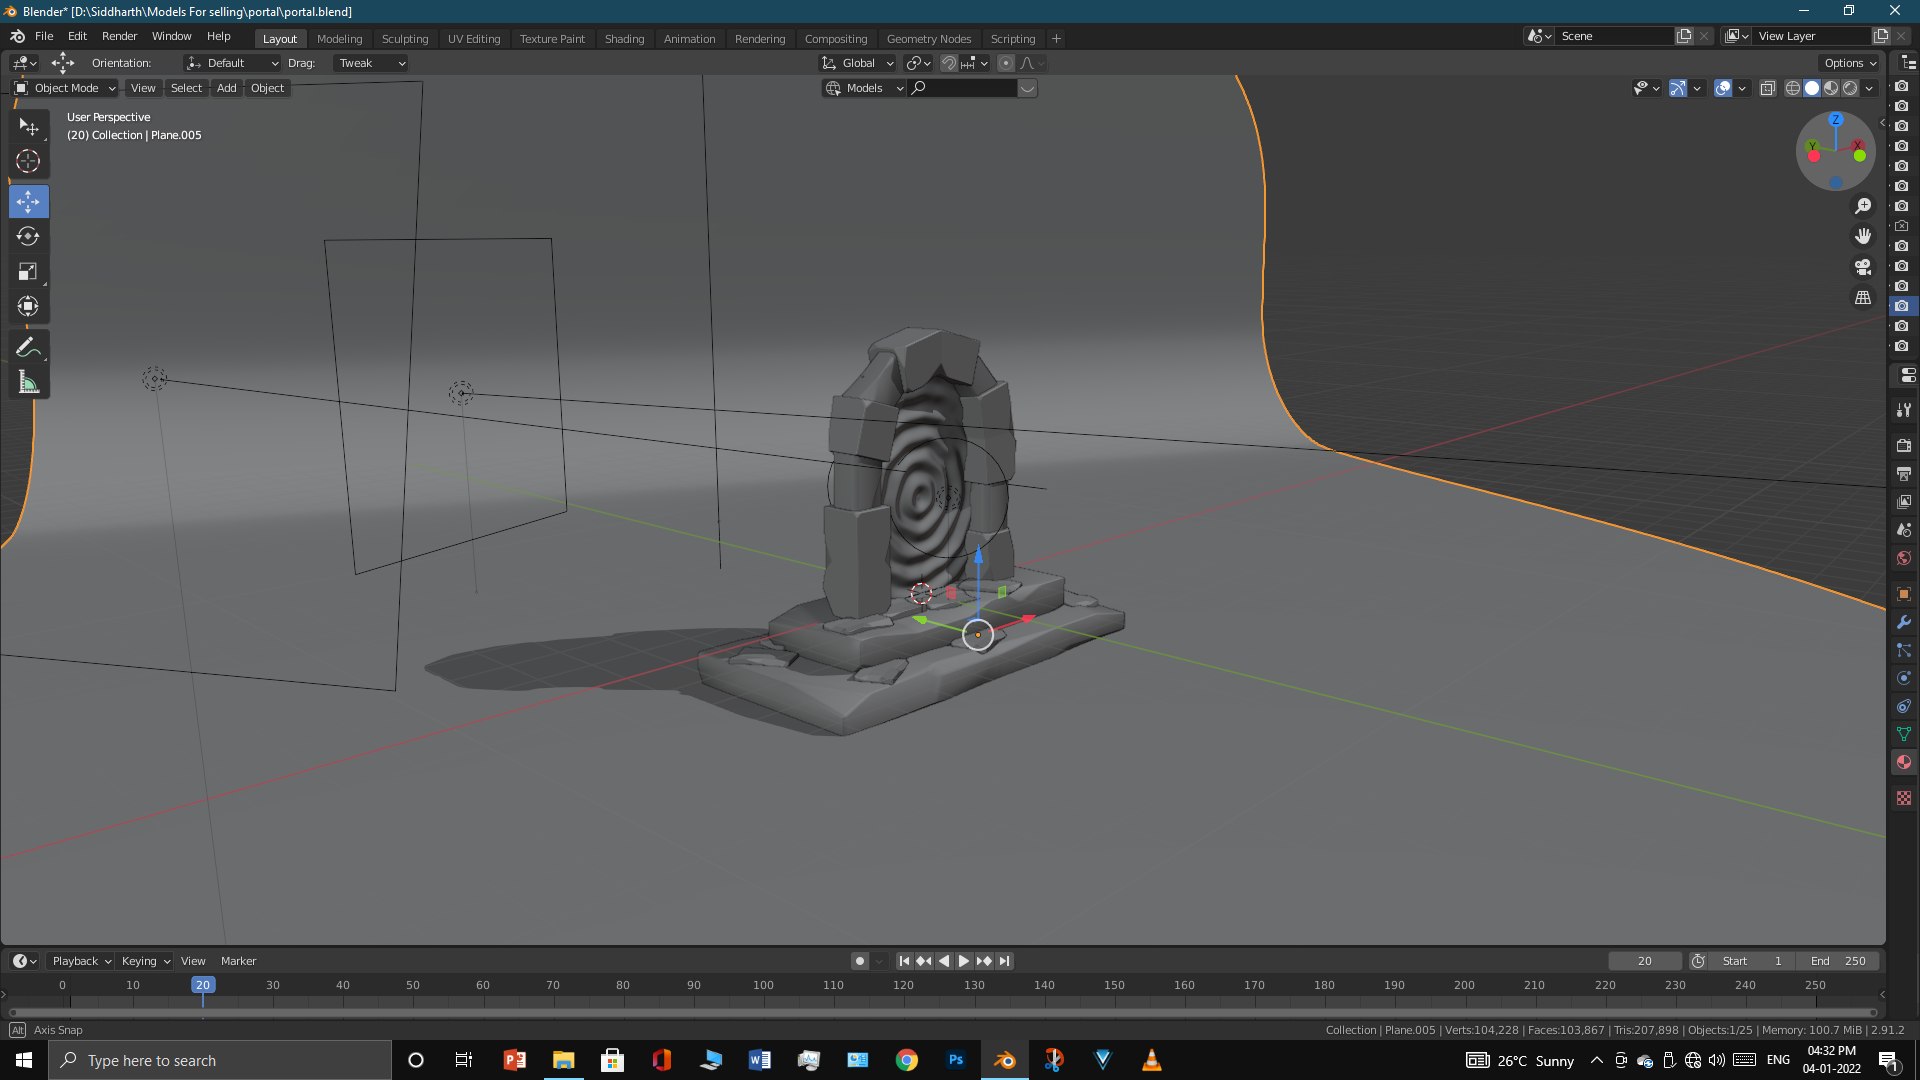Open the Render menu
The height and width of the screenshot is (1080, 1920).
(119, 36)
